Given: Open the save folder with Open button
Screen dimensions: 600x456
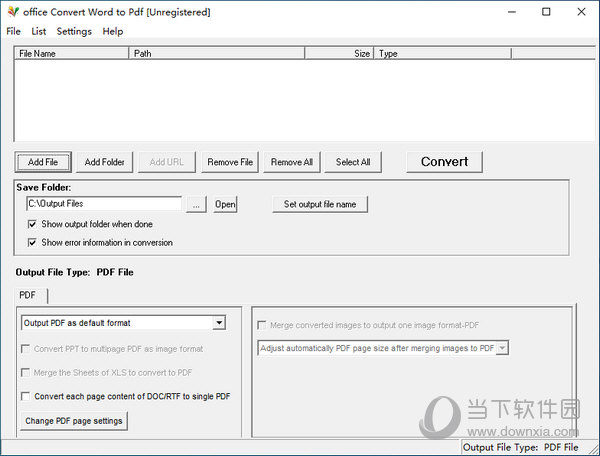Looking at the screenshot, I should pos(225,204).
